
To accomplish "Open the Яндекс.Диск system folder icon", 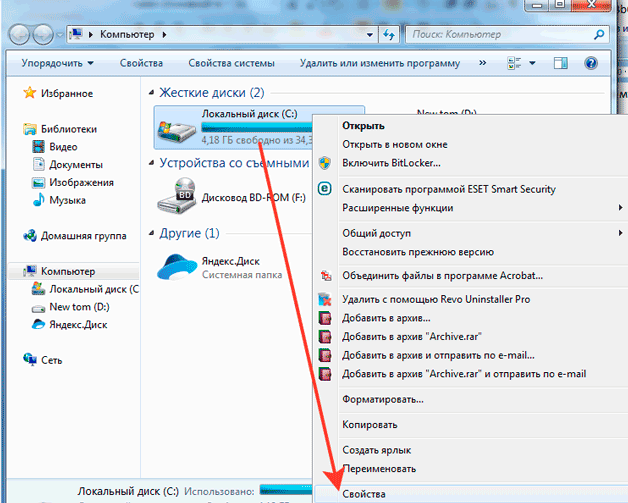I will [180, 266].
